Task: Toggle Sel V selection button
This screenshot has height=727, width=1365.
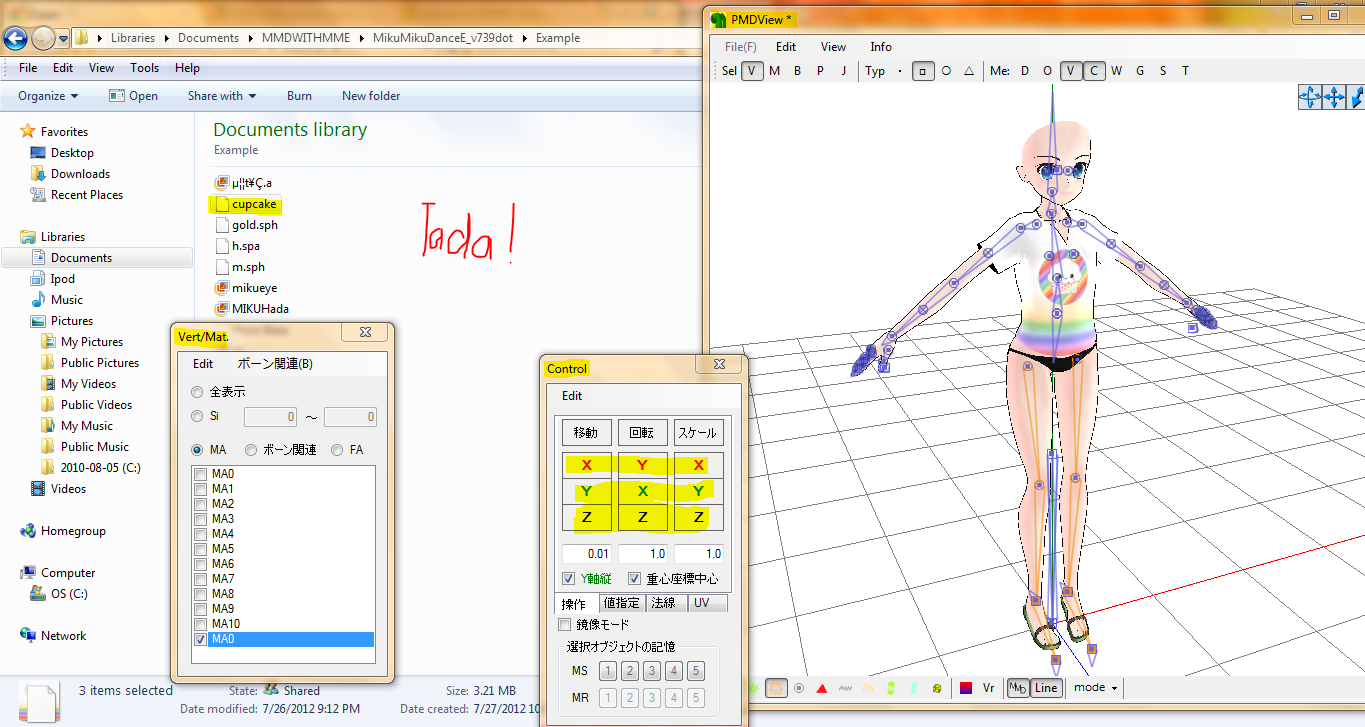Action: click(x=752, y=71)
